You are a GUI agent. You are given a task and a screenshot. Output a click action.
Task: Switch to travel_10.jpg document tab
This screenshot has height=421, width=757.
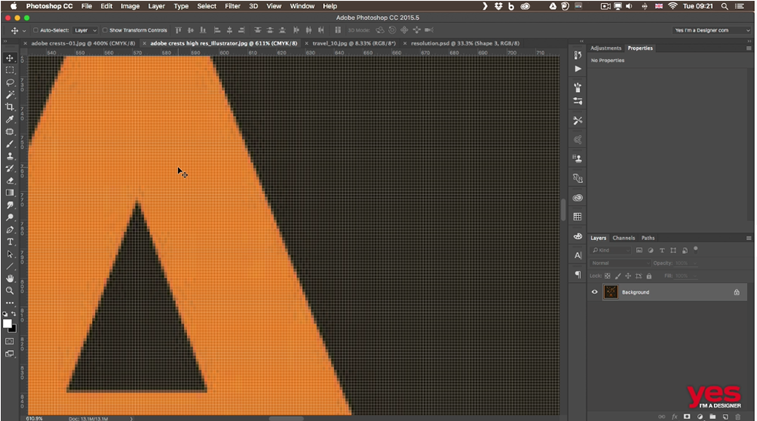pos(354,43)
